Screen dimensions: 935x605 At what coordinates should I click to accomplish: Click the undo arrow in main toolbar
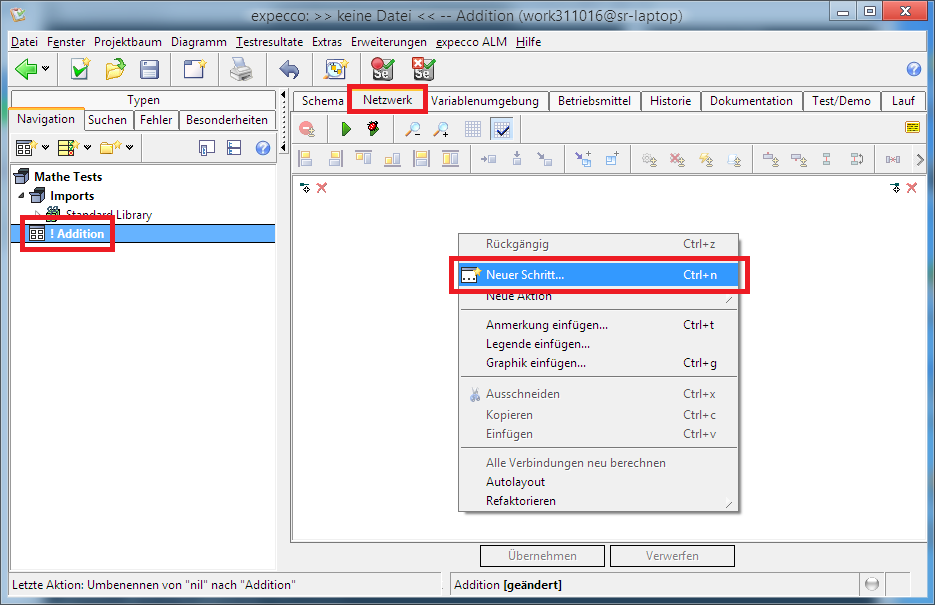[289, 69]
